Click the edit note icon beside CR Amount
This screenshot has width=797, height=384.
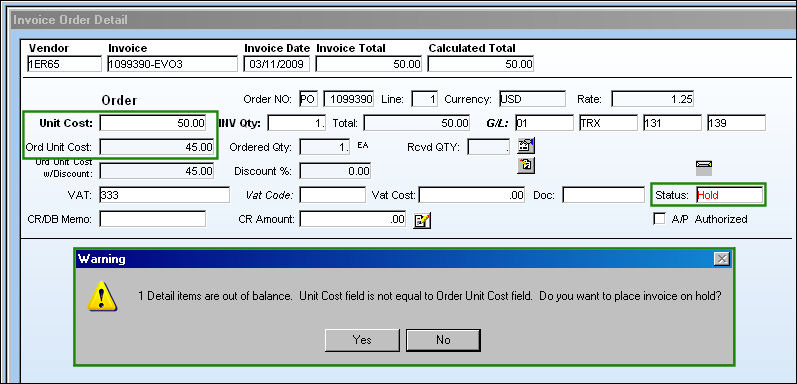422,221
